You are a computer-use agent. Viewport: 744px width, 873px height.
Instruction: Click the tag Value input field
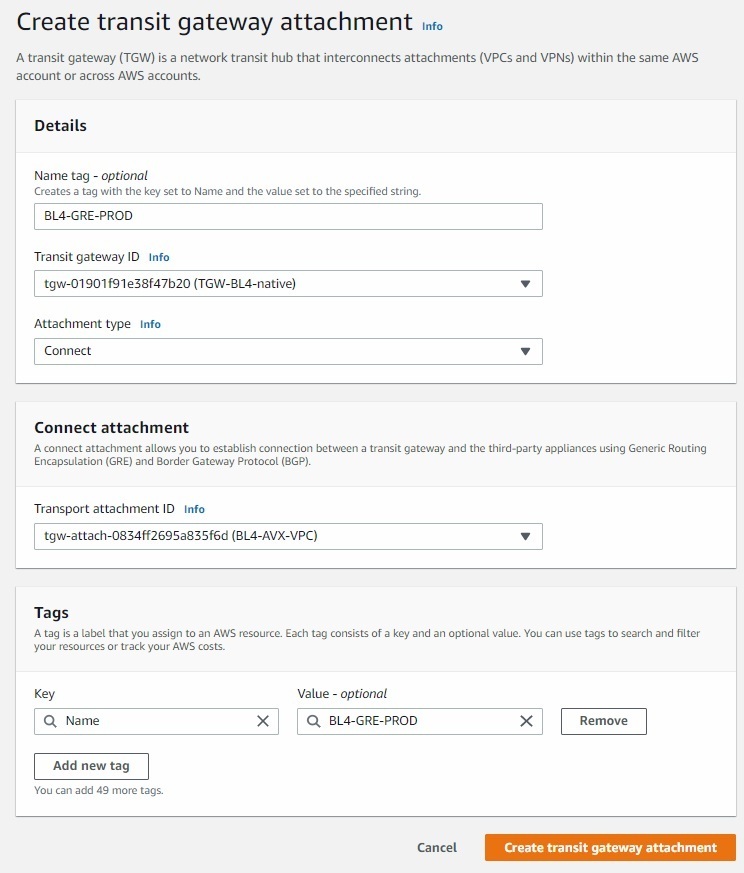click(420, 721)
